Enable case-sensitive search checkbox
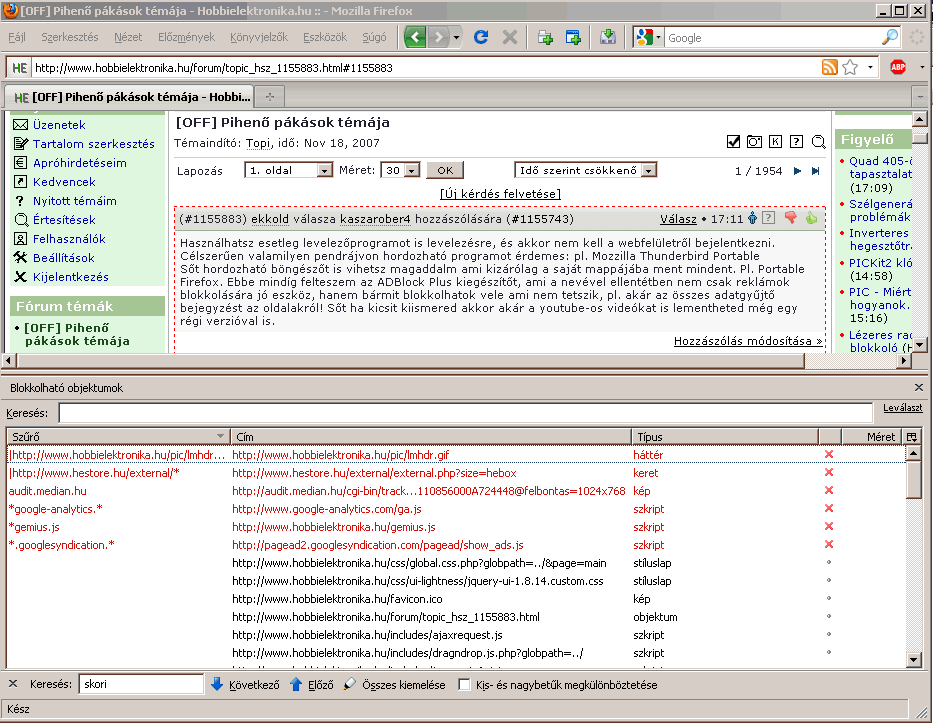Image resolution: width=933 pixels, height=723 pixels. point(464,684)
